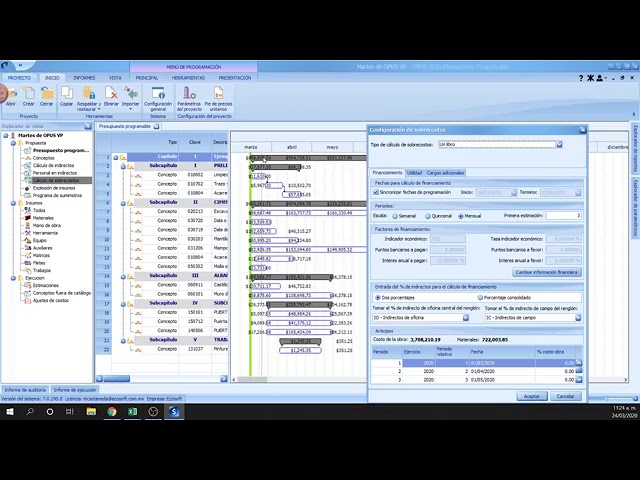Viewport: 640px width, 480px height.
Task: Select Estimaciones in the tree
Action: 46,286
